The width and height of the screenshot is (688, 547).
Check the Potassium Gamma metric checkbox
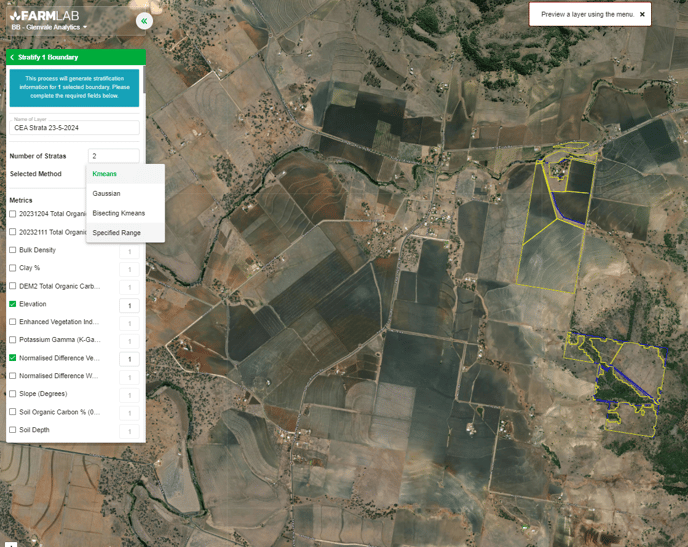tap(13, 340)
